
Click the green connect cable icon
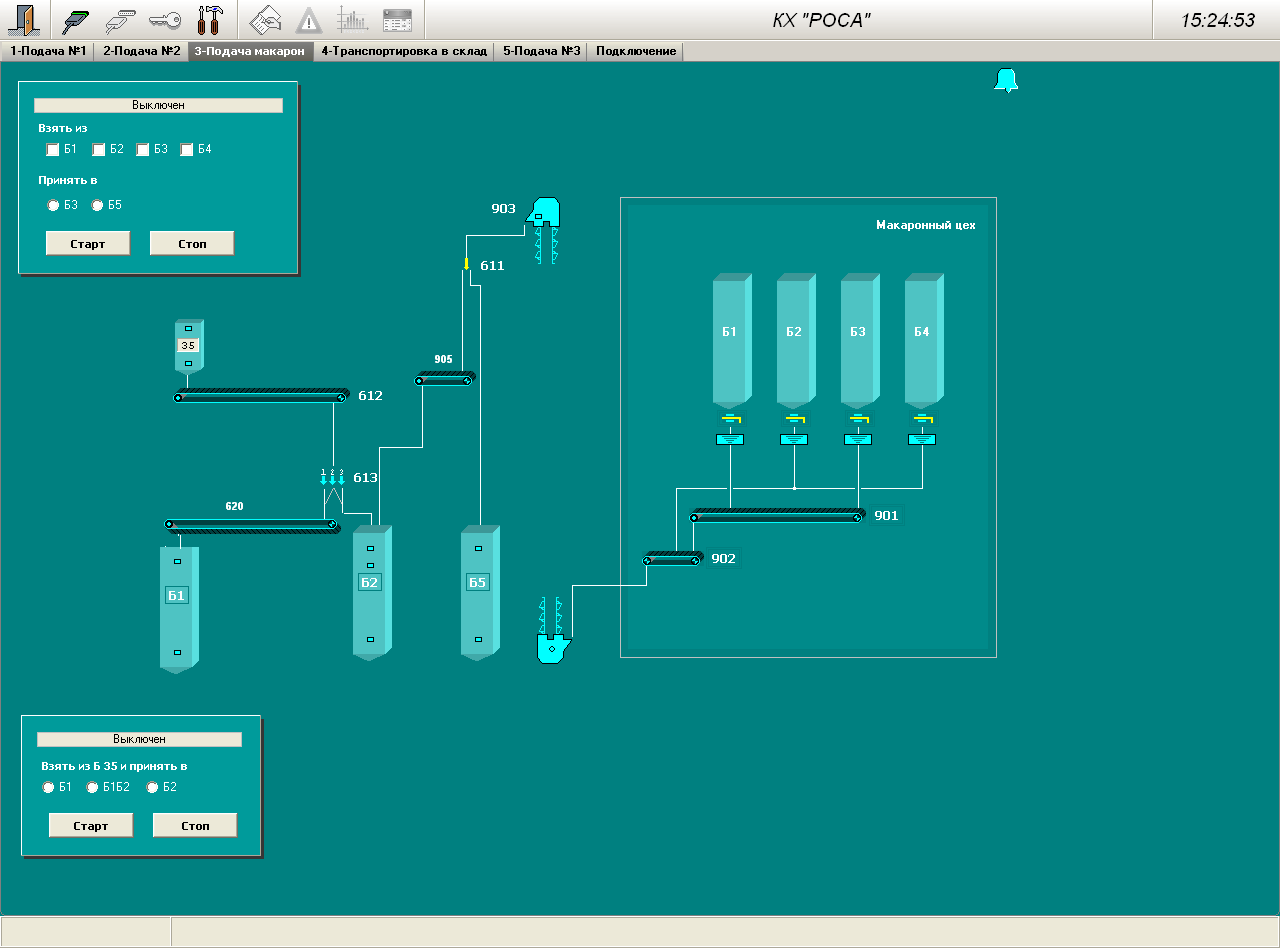point(76,20)
